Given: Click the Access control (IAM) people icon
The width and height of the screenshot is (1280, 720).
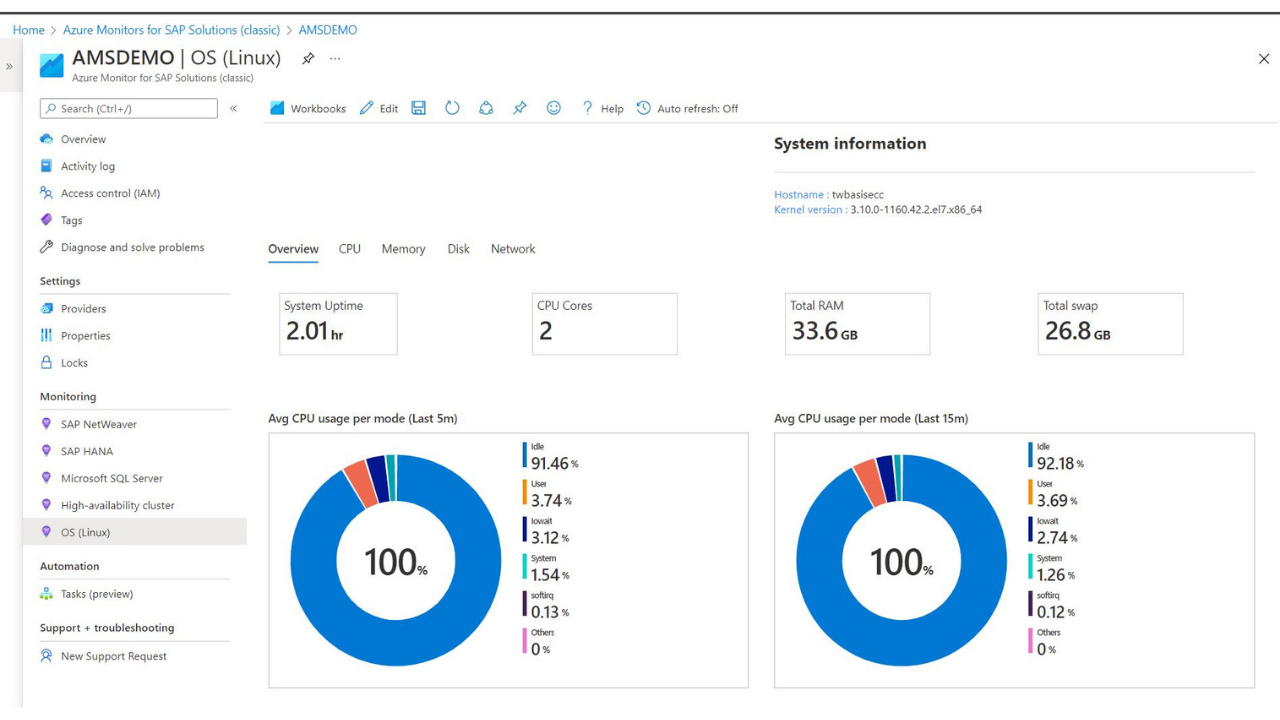Looking at the screenshot, I should [x=46, y=193].
